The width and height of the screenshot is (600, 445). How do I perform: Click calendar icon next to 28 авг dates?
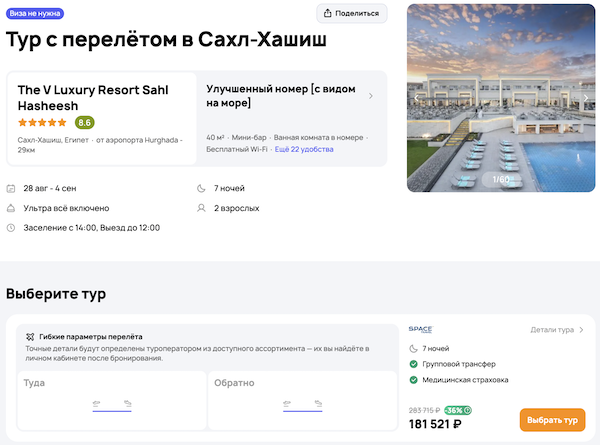11,188
